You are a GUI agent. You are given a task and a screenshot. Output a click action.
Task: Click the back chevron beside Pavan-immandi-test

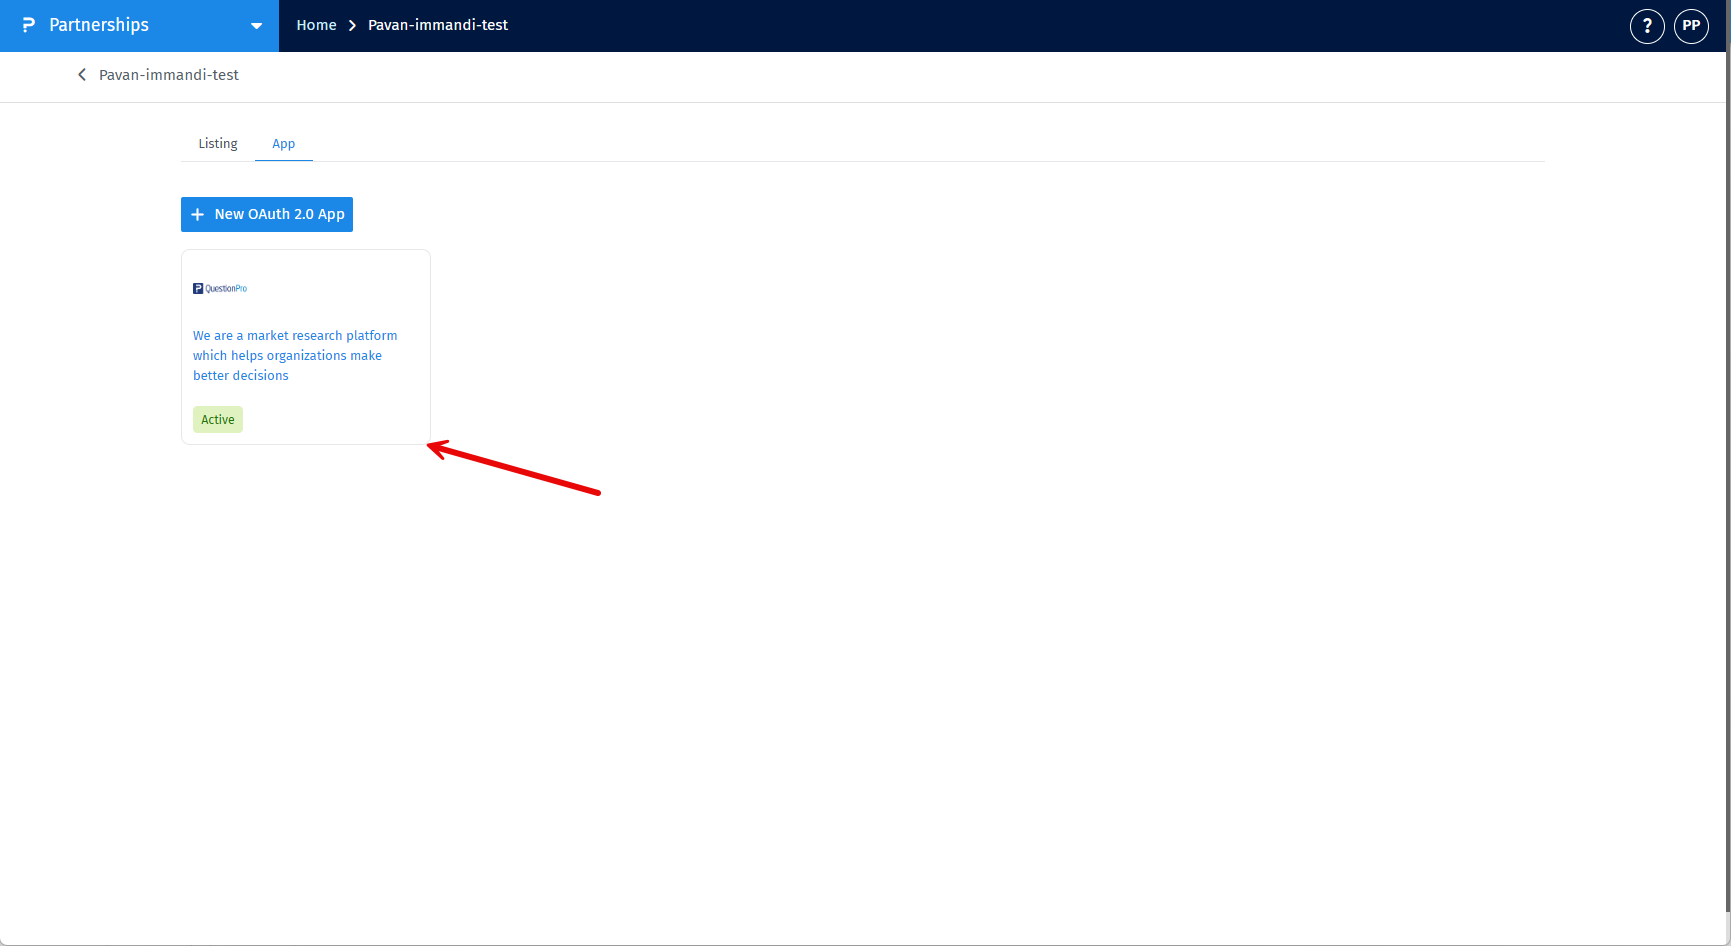pos(82,75)
